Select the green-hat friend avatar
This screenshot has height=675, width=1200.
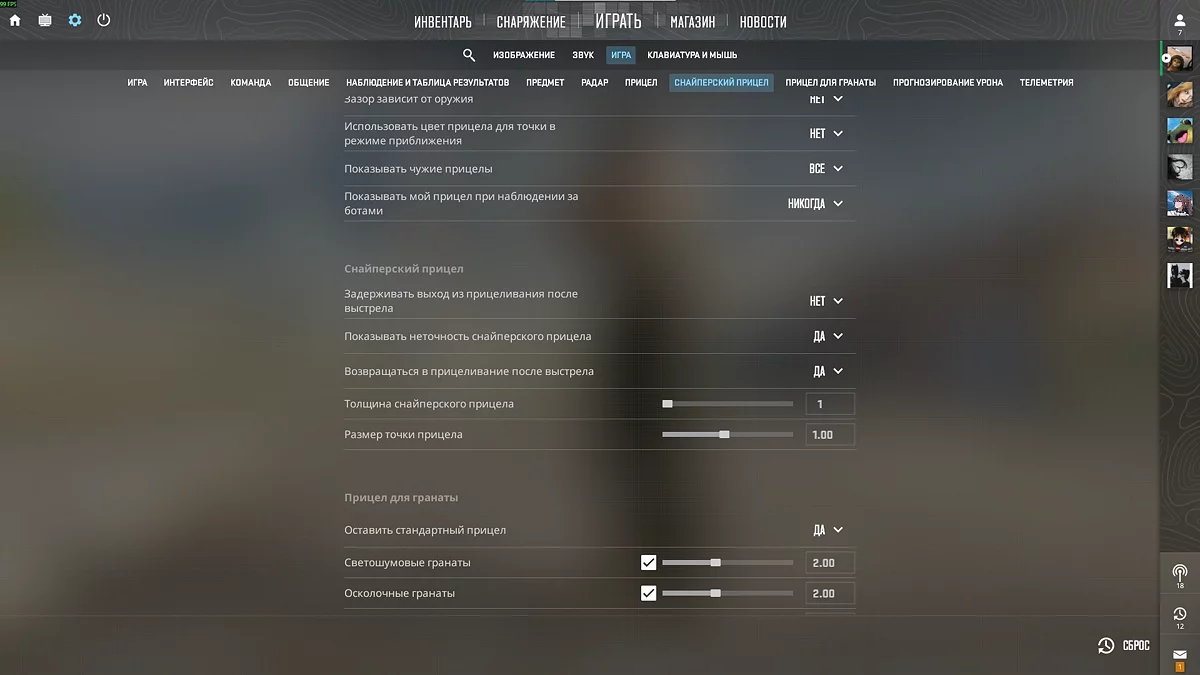point(1180,131)
